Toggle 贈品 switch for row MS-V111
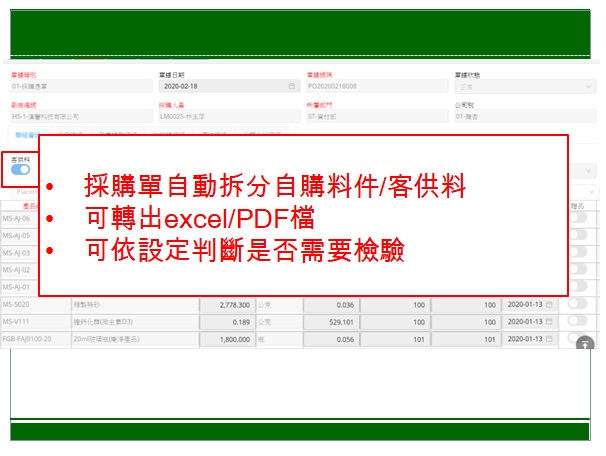The image size is (606, 456). click(x=578, y=320)
